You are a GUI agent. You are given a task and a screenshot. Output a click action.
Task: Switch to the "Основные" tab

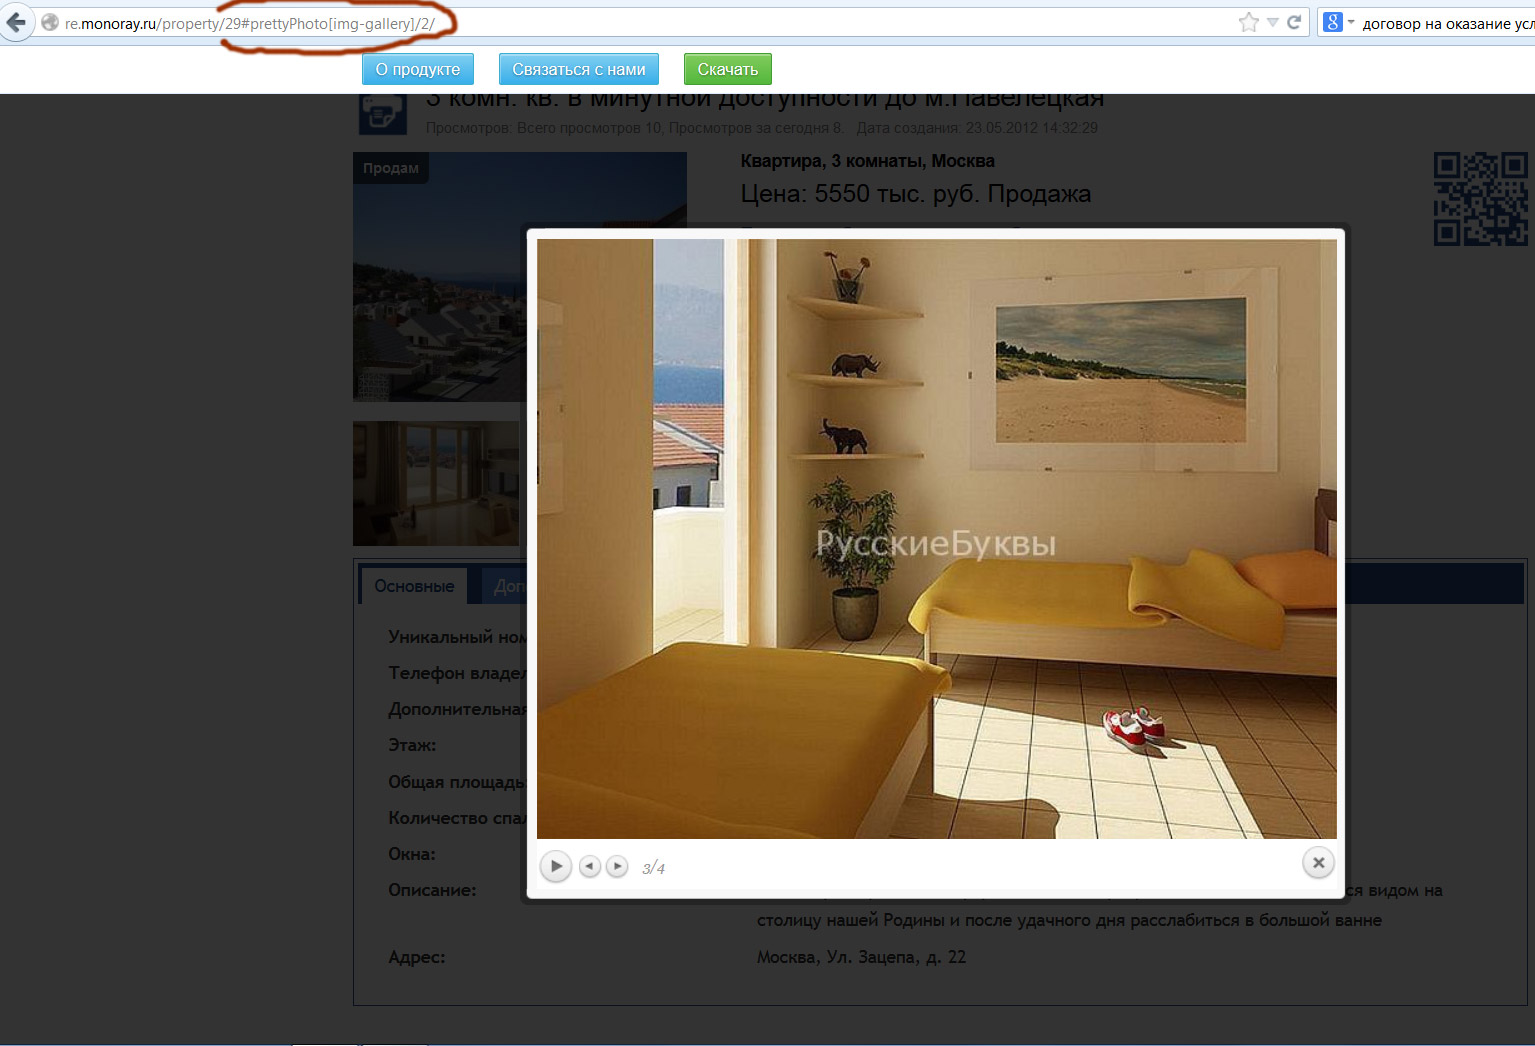tap(414, 586)
